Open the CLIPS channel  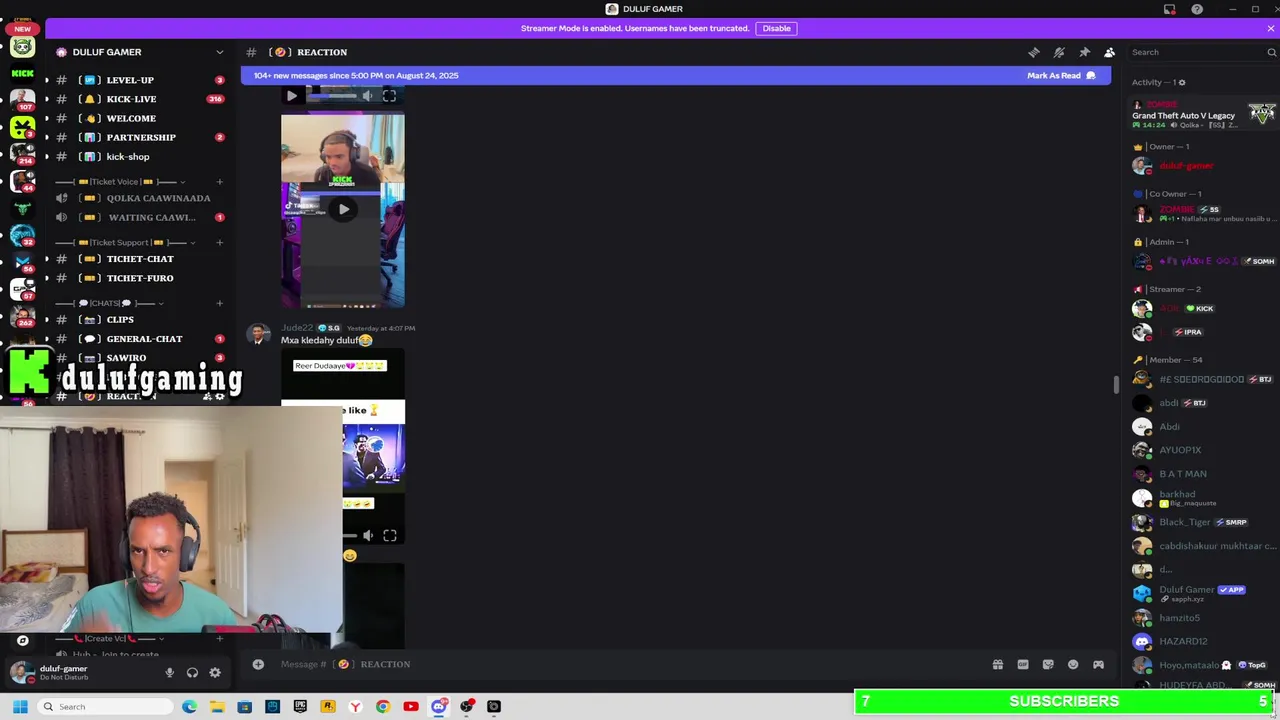tap(140, 320)
